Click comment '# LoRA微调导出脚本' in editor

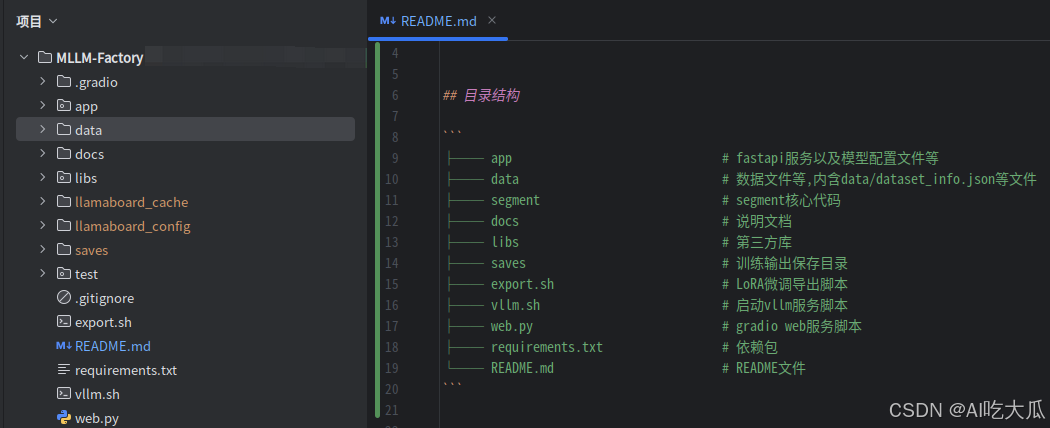coord(785,284)
